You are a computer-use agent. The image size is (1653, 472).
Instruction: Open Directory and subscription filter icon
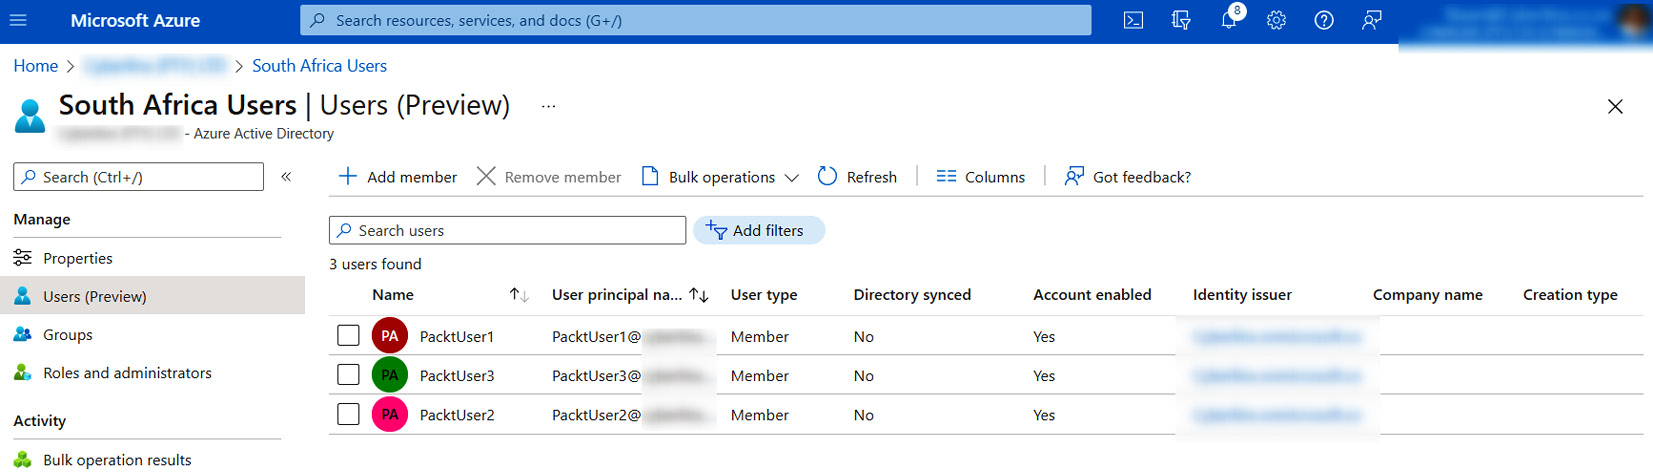click(x=1181, y=20)
